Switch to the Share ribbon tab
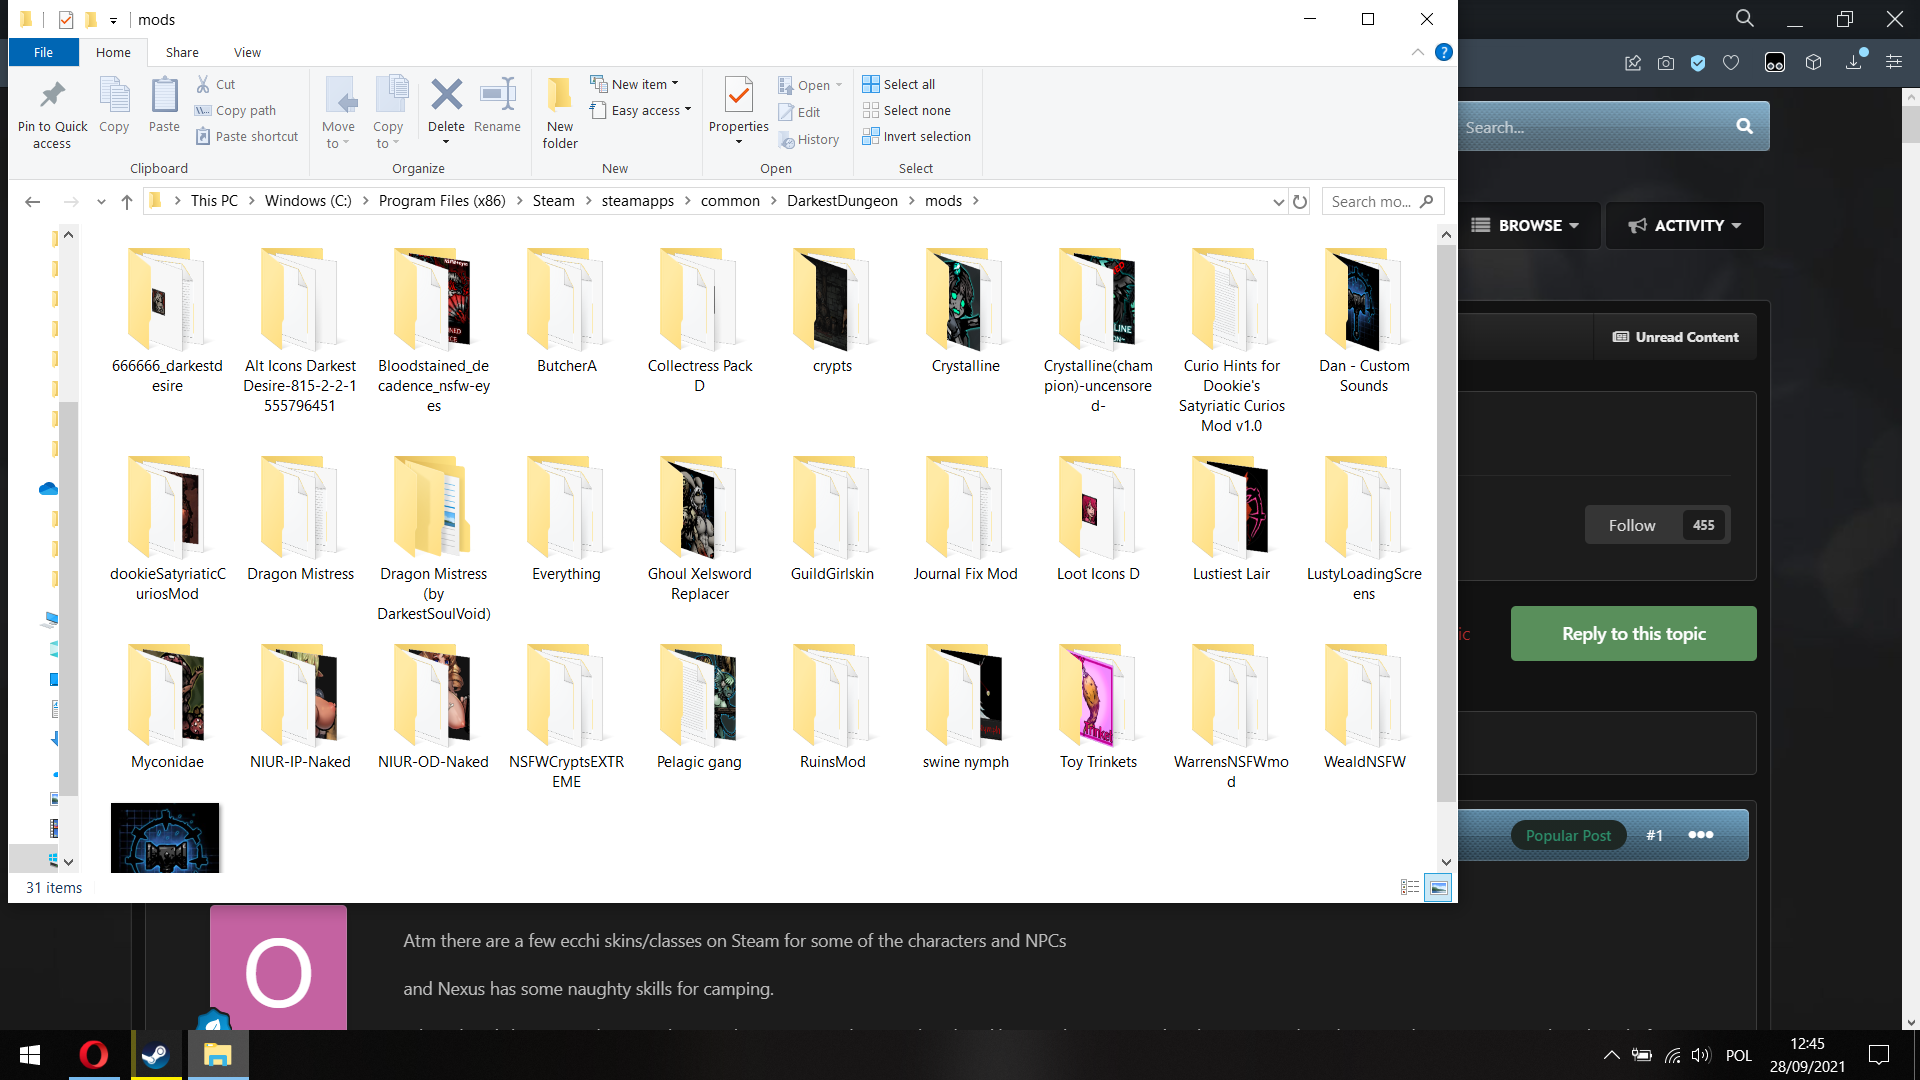The image size is (1920, 1080). click(182, 53)
